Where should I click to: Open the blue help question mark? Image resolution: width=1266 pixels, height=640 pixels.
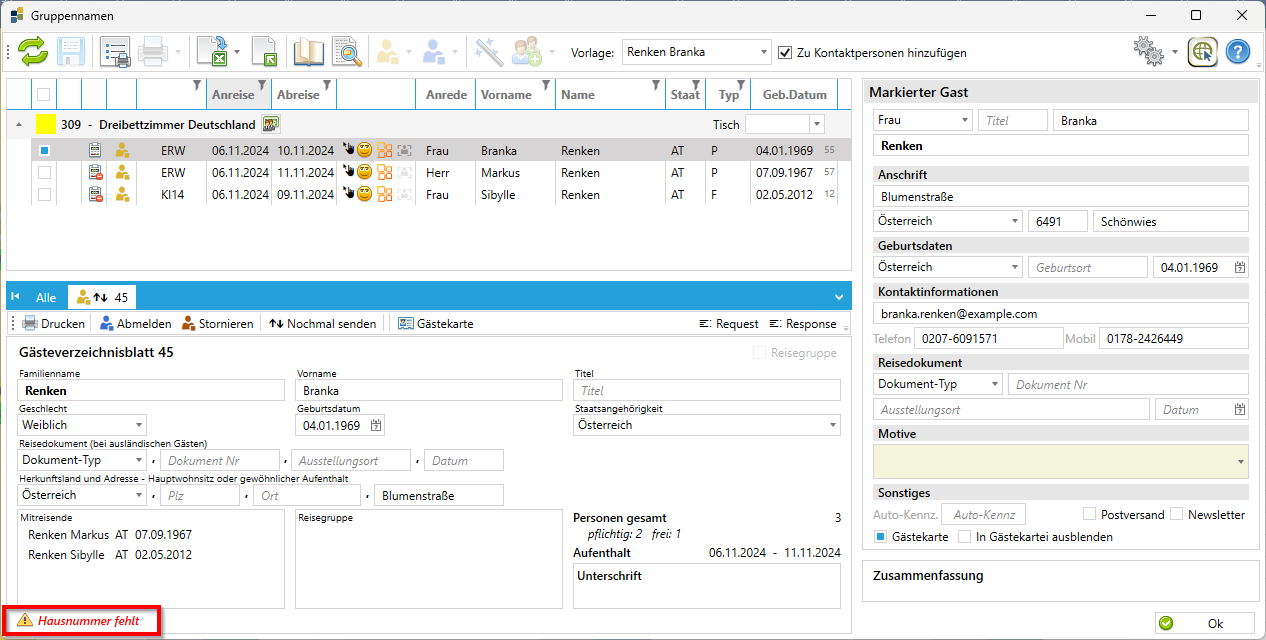(1238, 52)
